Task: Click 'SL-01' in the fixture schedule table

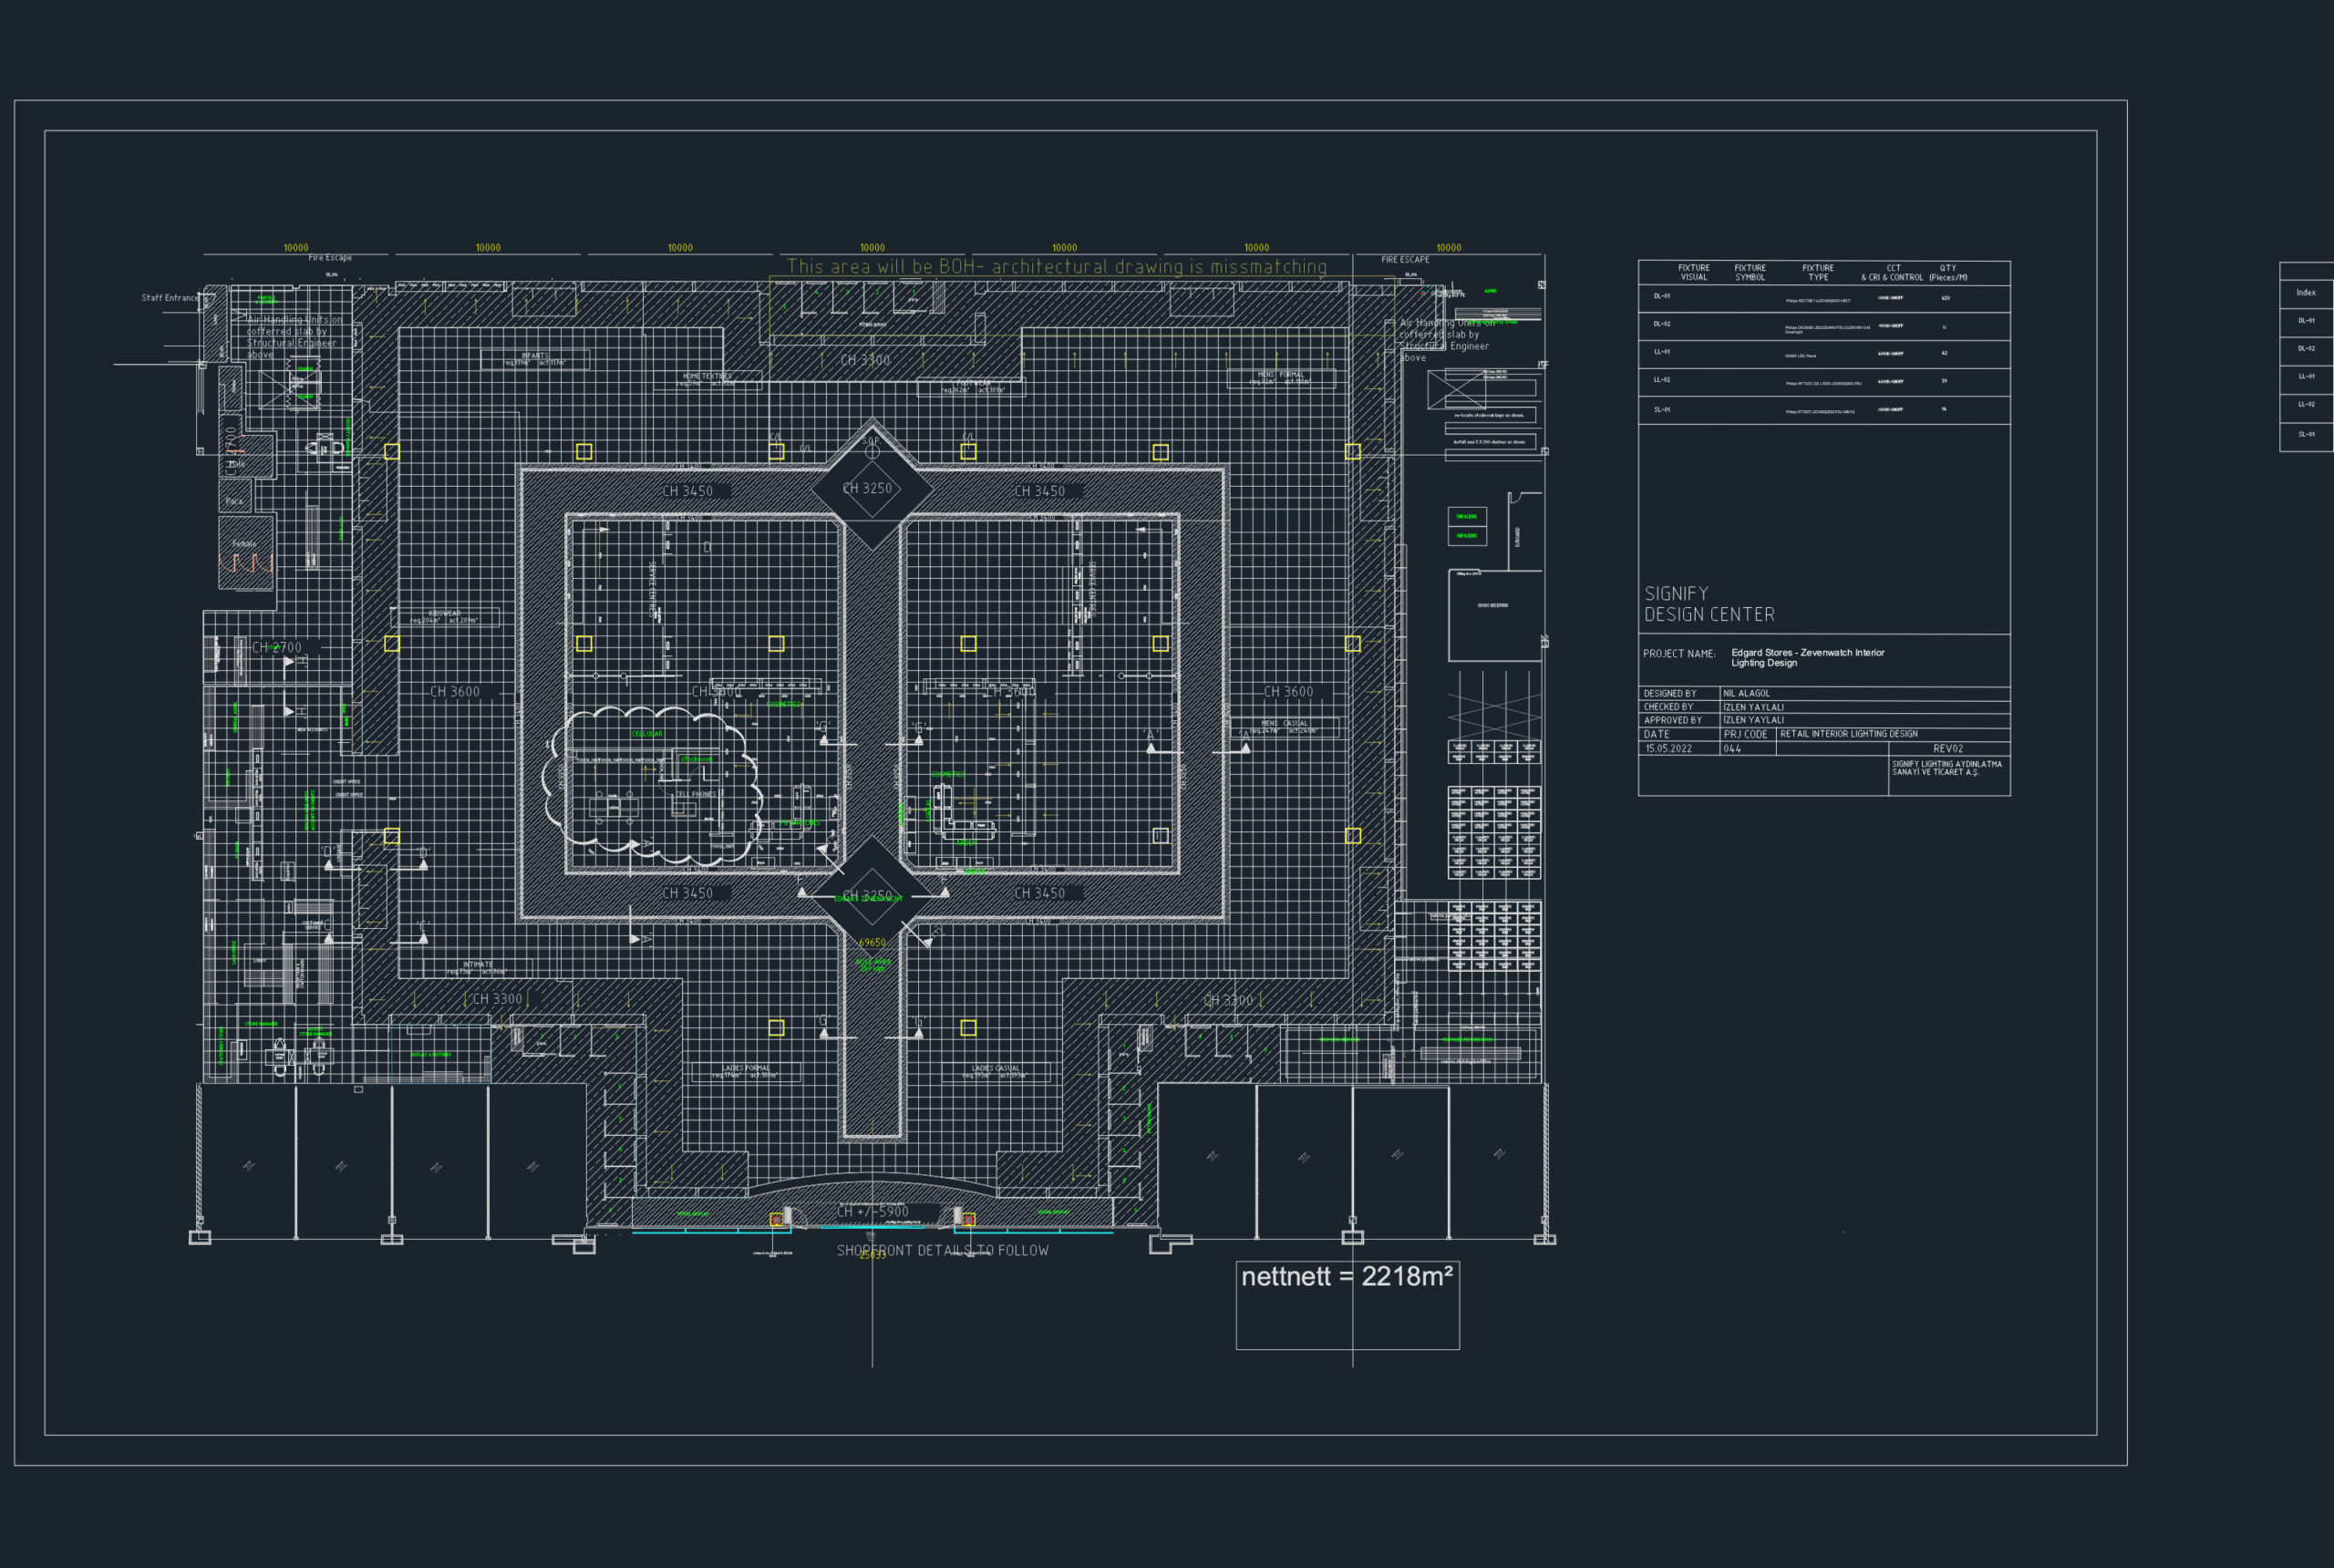Action: (1661, 410)
